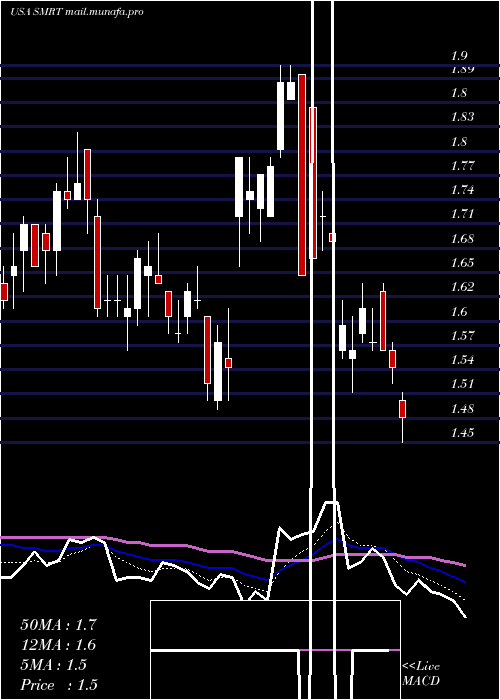500x700 pixels.
Task: Click the 1.62 price axis label
Action: pos(462,287)
